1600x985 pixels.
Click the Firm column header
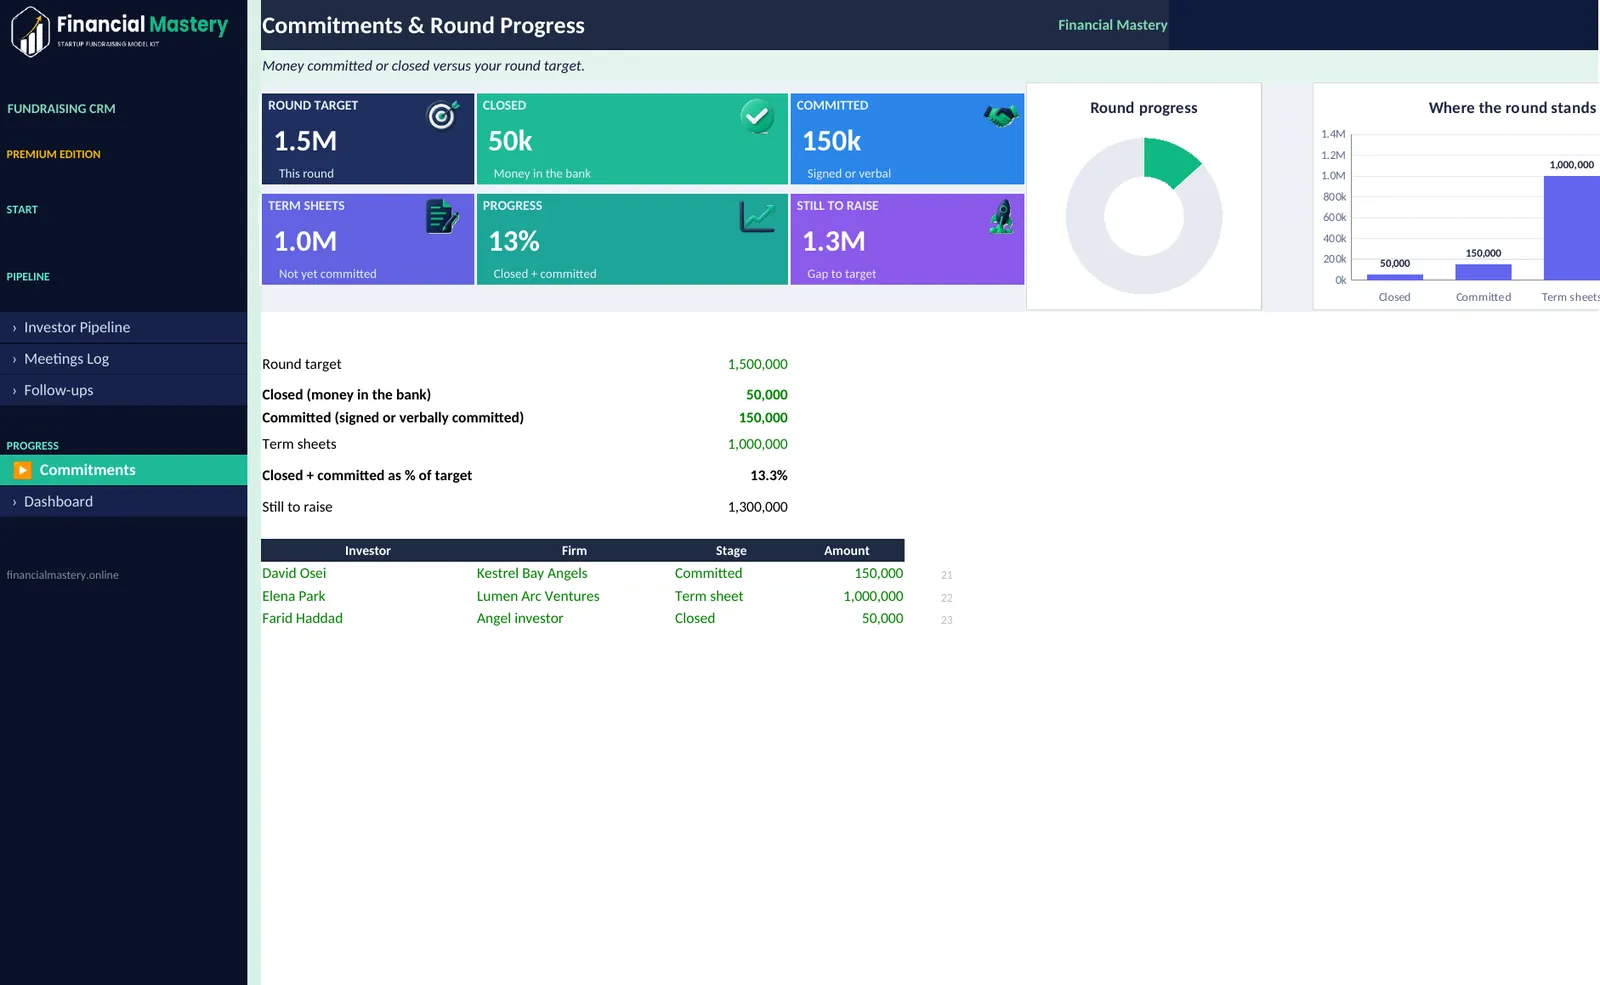tap(574, 551)
